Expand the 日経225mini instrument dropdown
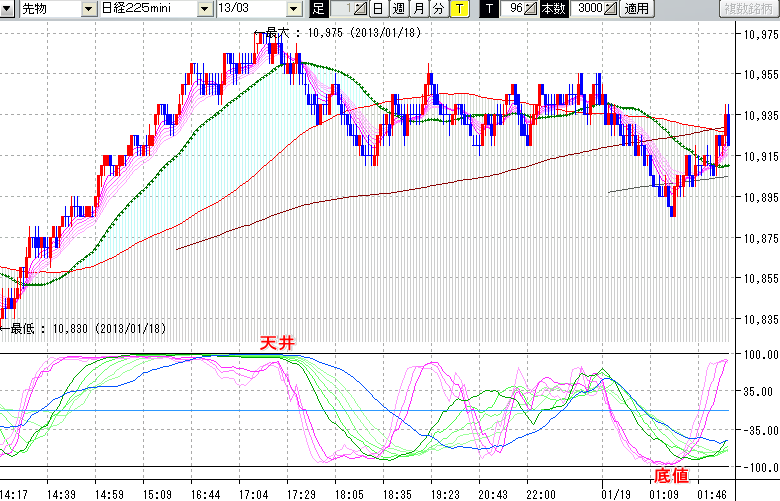 (x=204, y=9)
